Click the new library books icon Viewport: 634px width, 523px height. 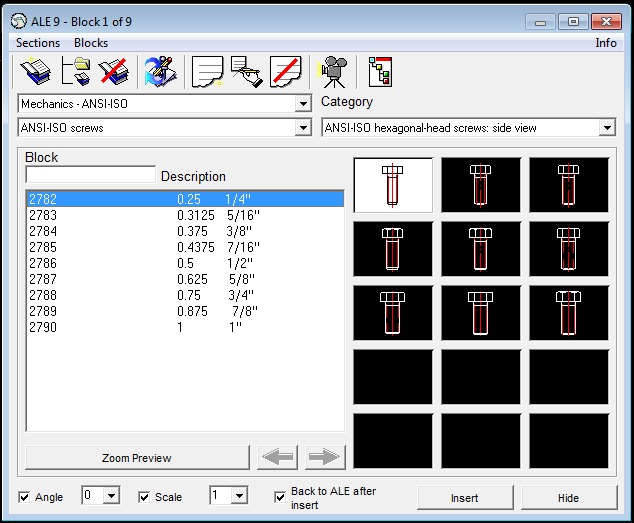(x=36, y=72)
